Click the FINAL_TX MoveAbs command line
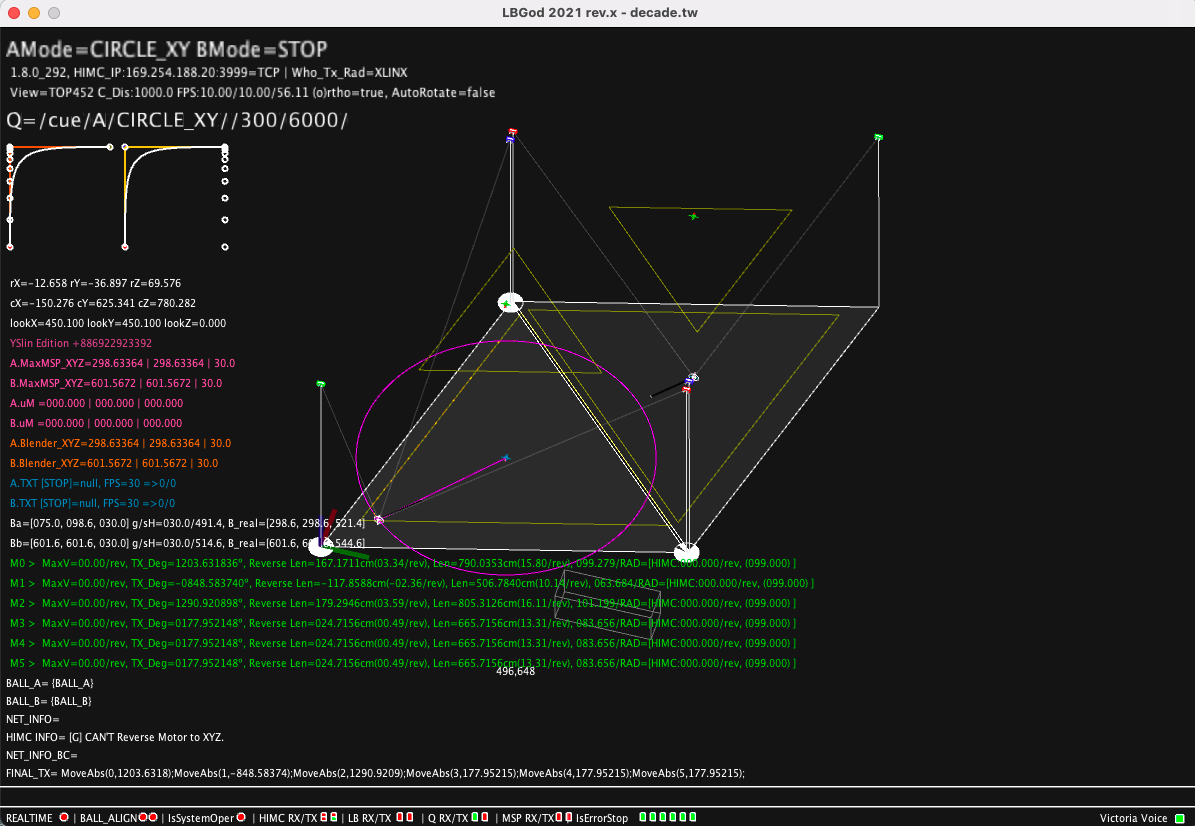 point(375,773)
